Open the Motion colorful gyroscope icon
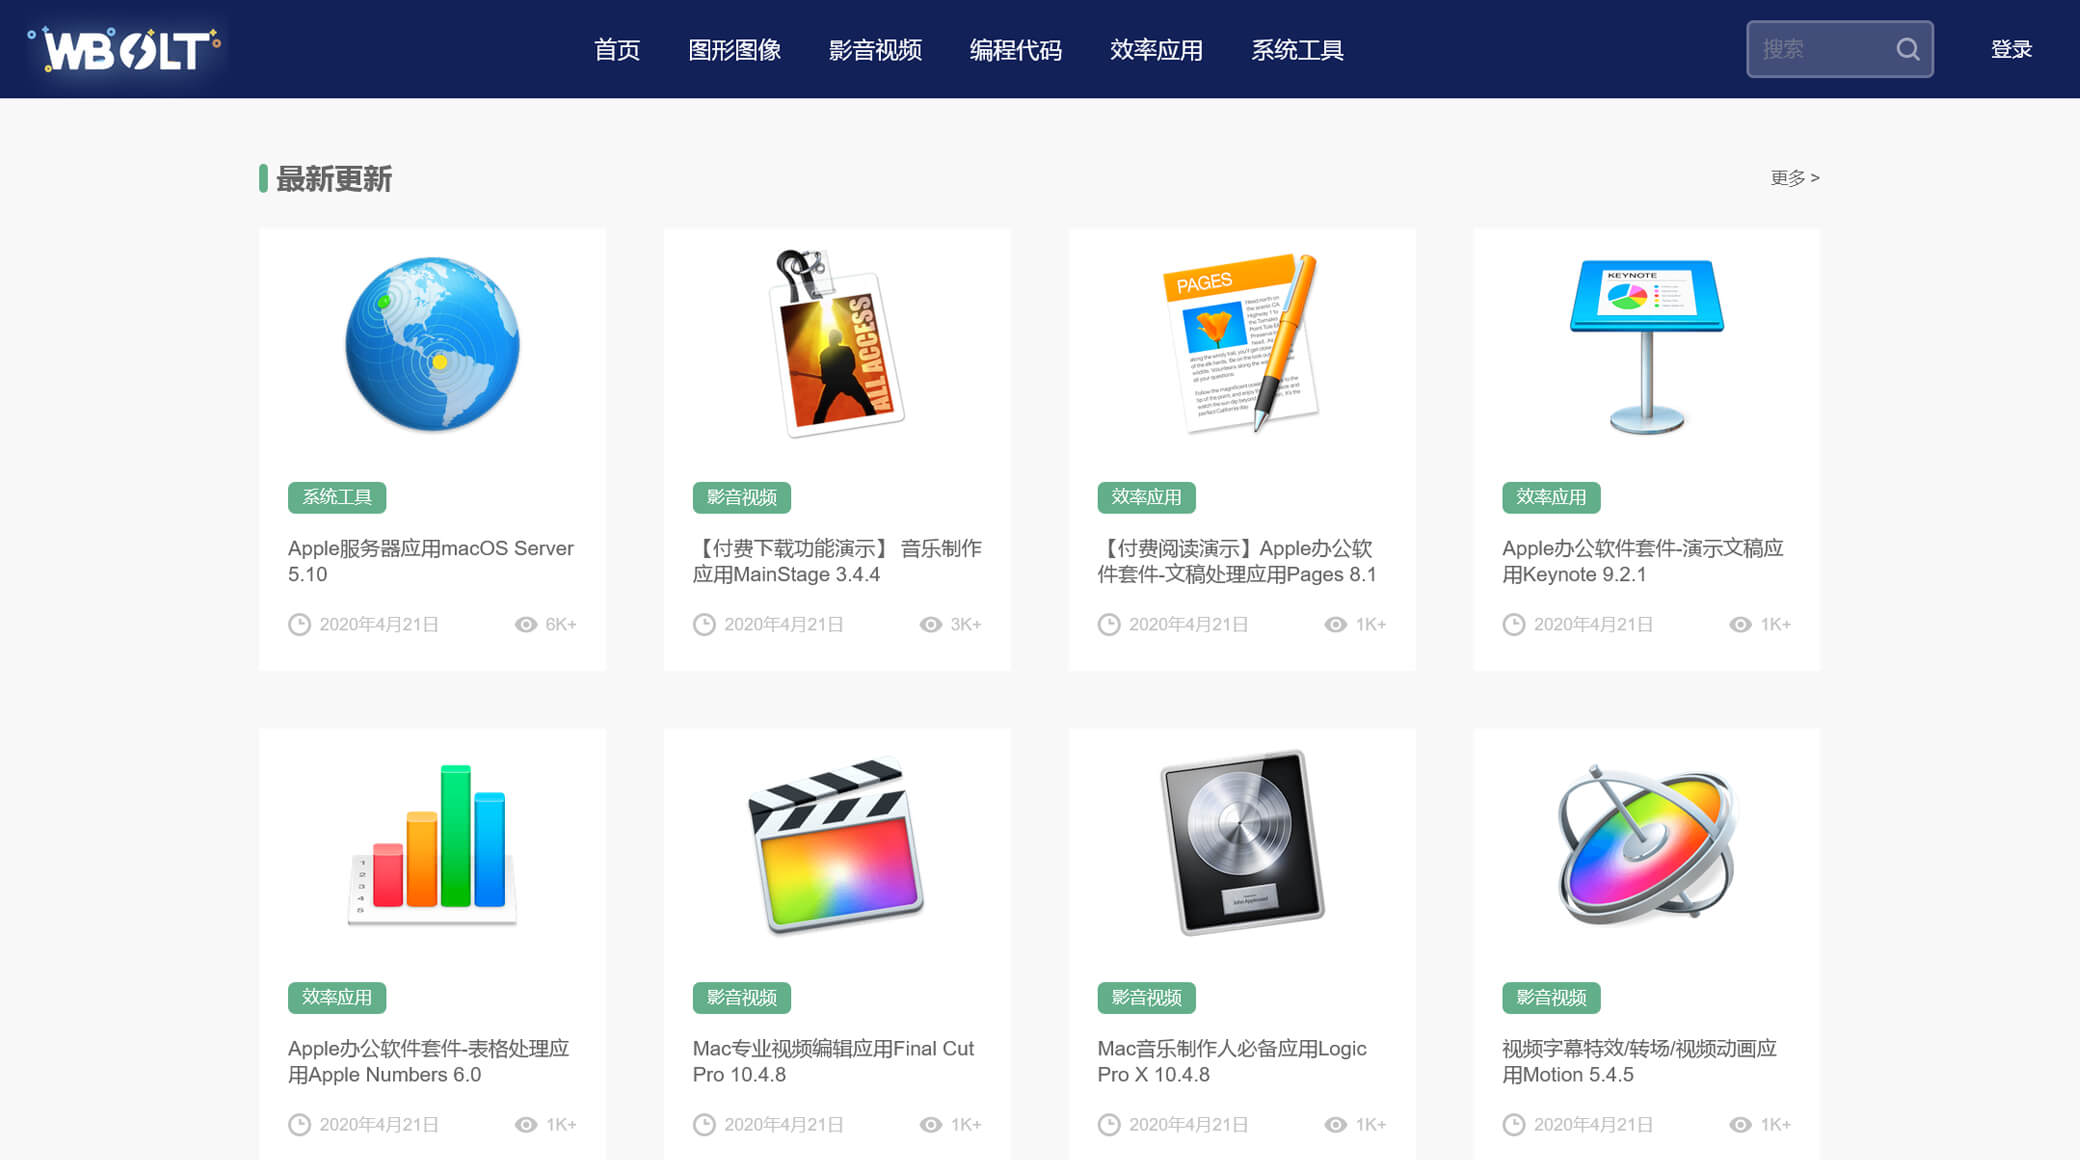Viewport: 2080px width, 1160px height. pyautogui.click(x=1646, y=844)
